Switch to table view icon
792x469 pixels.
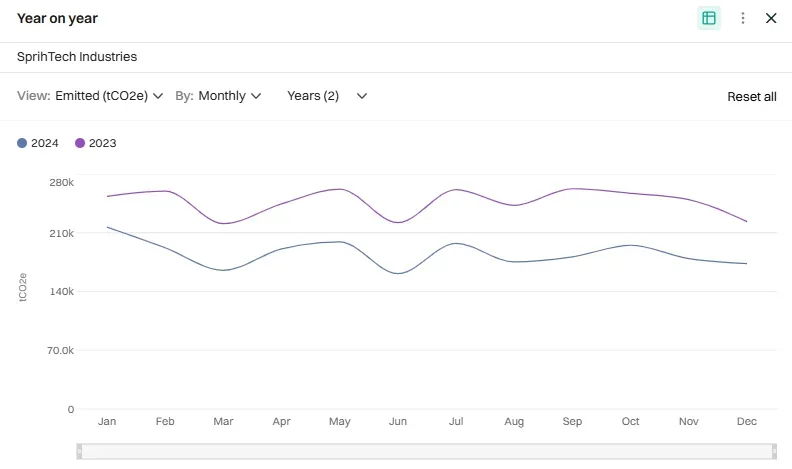point(709,18)
